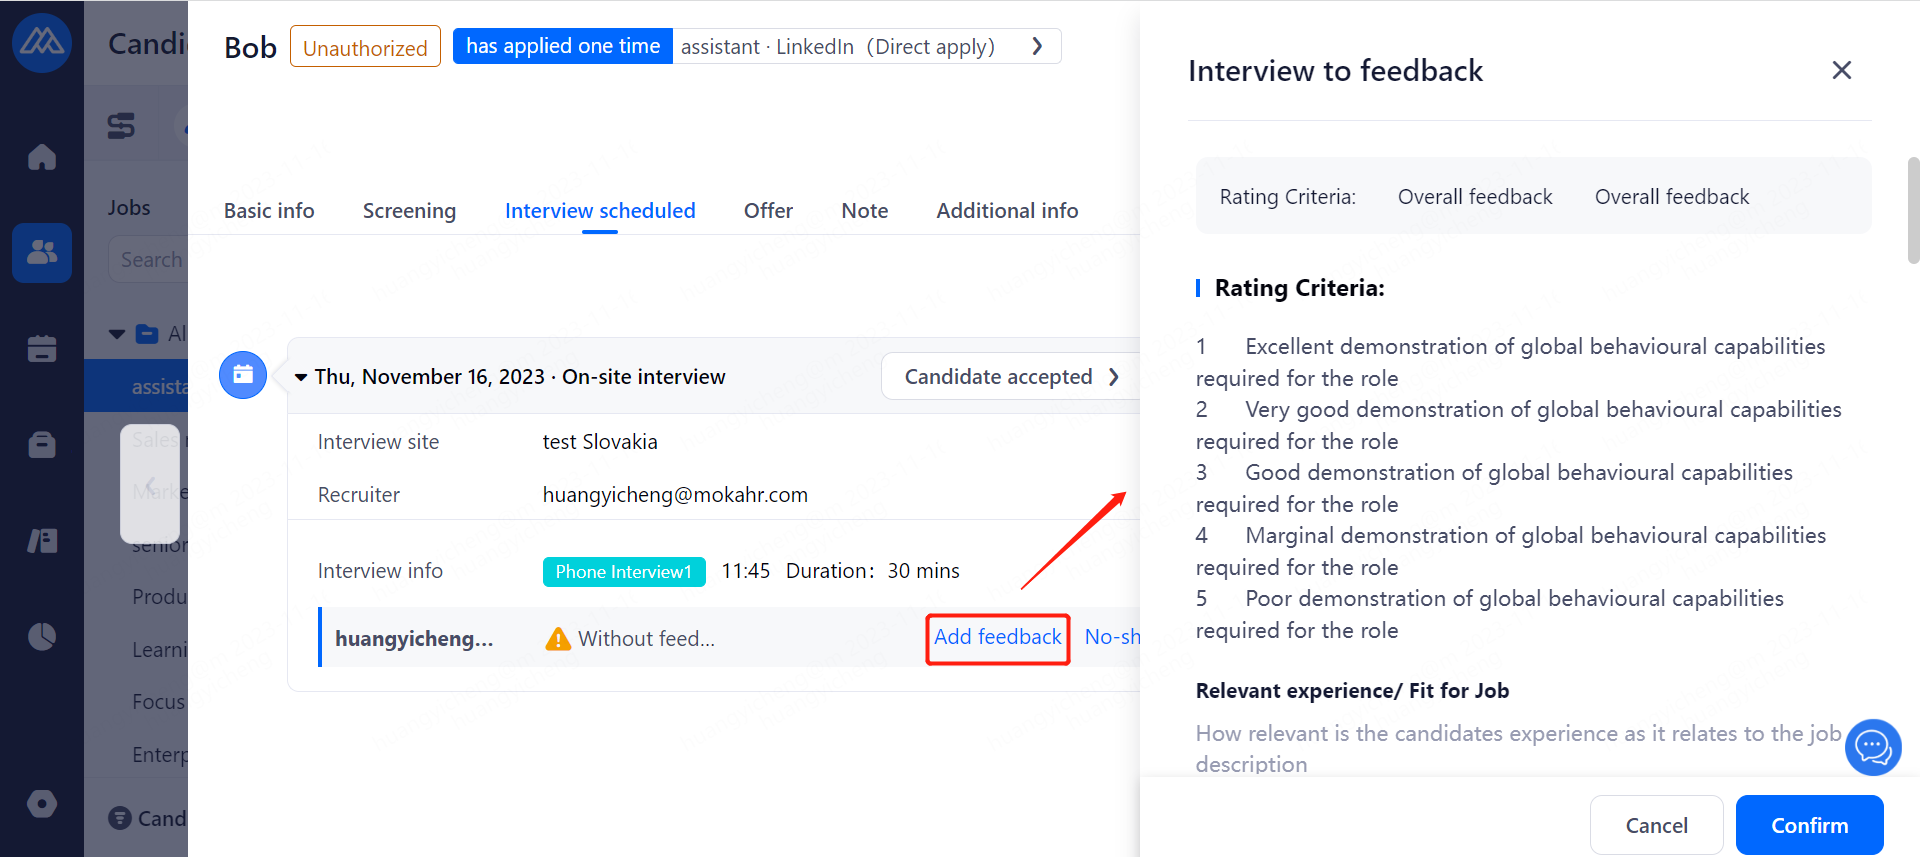Screen dimensions: 1920x857
Task: Open the home sidebar icon
Action: click(x=42, y=157)
